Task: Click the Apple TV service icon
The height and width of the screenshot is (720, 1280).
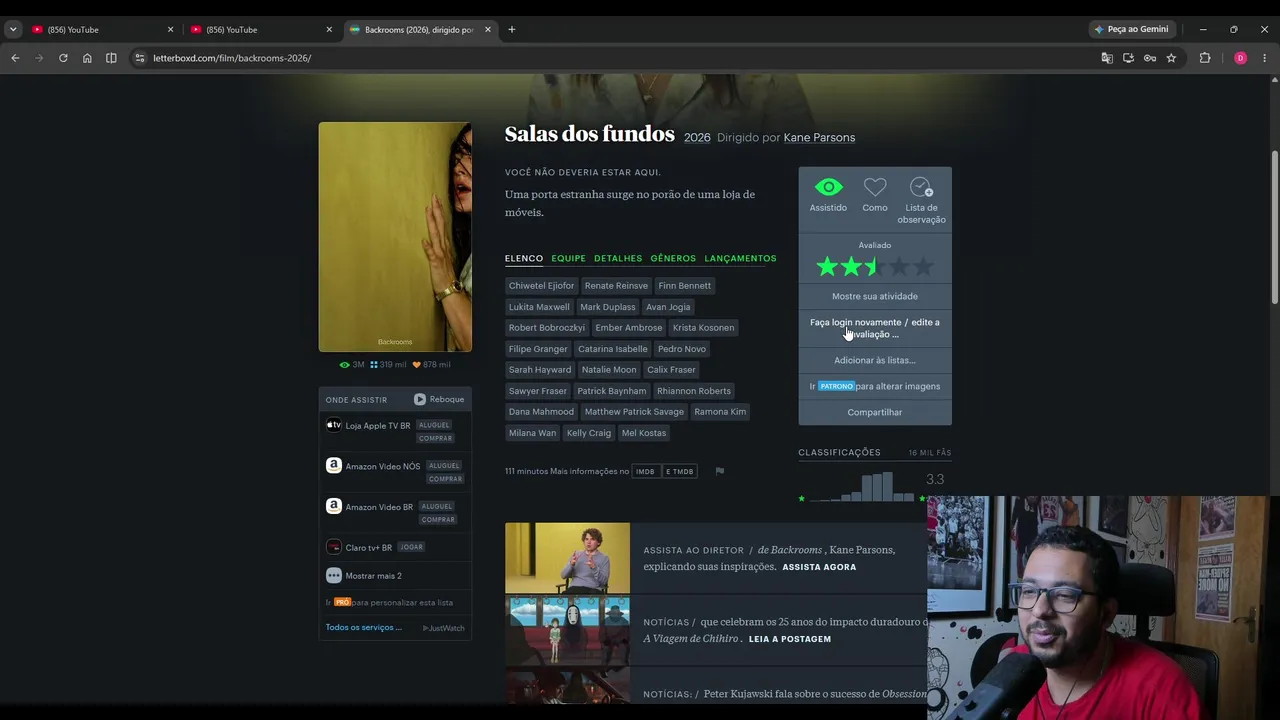Action: pyautogui.click(x=334, y=425)
